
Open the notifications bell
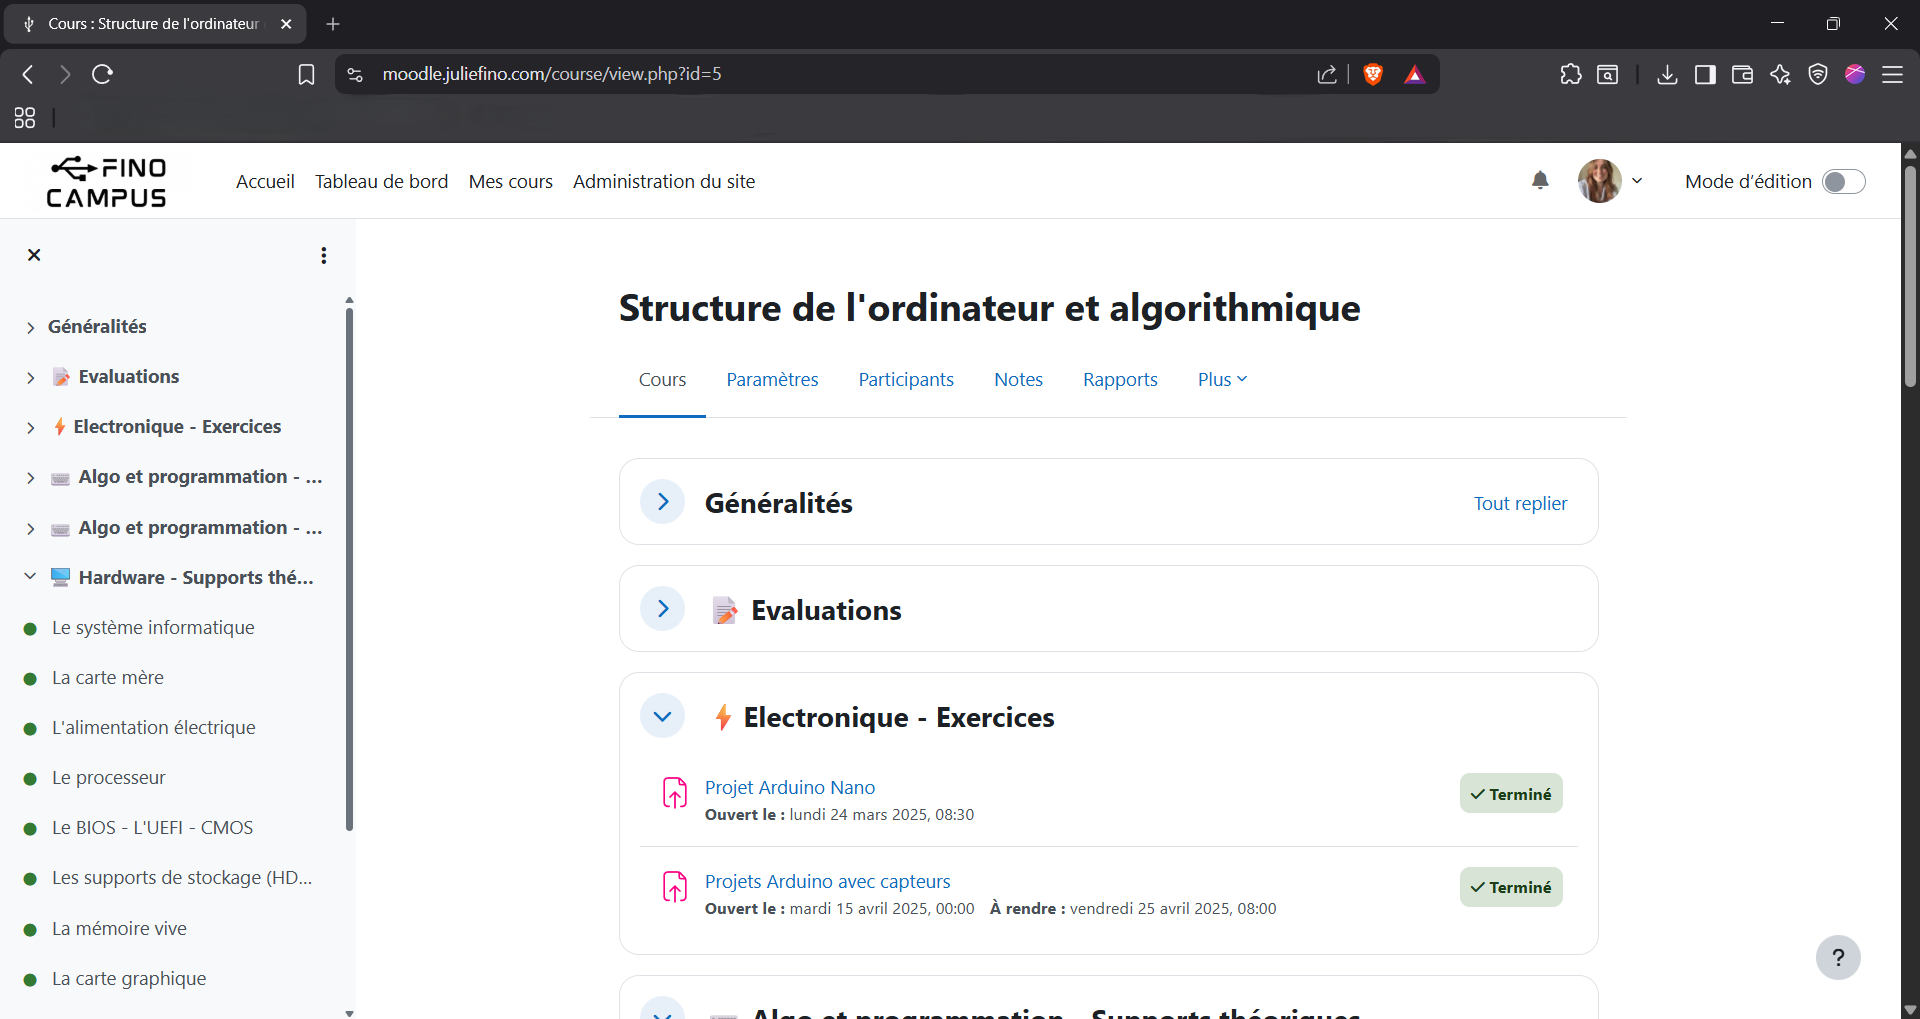click(x=1540, y=181)
